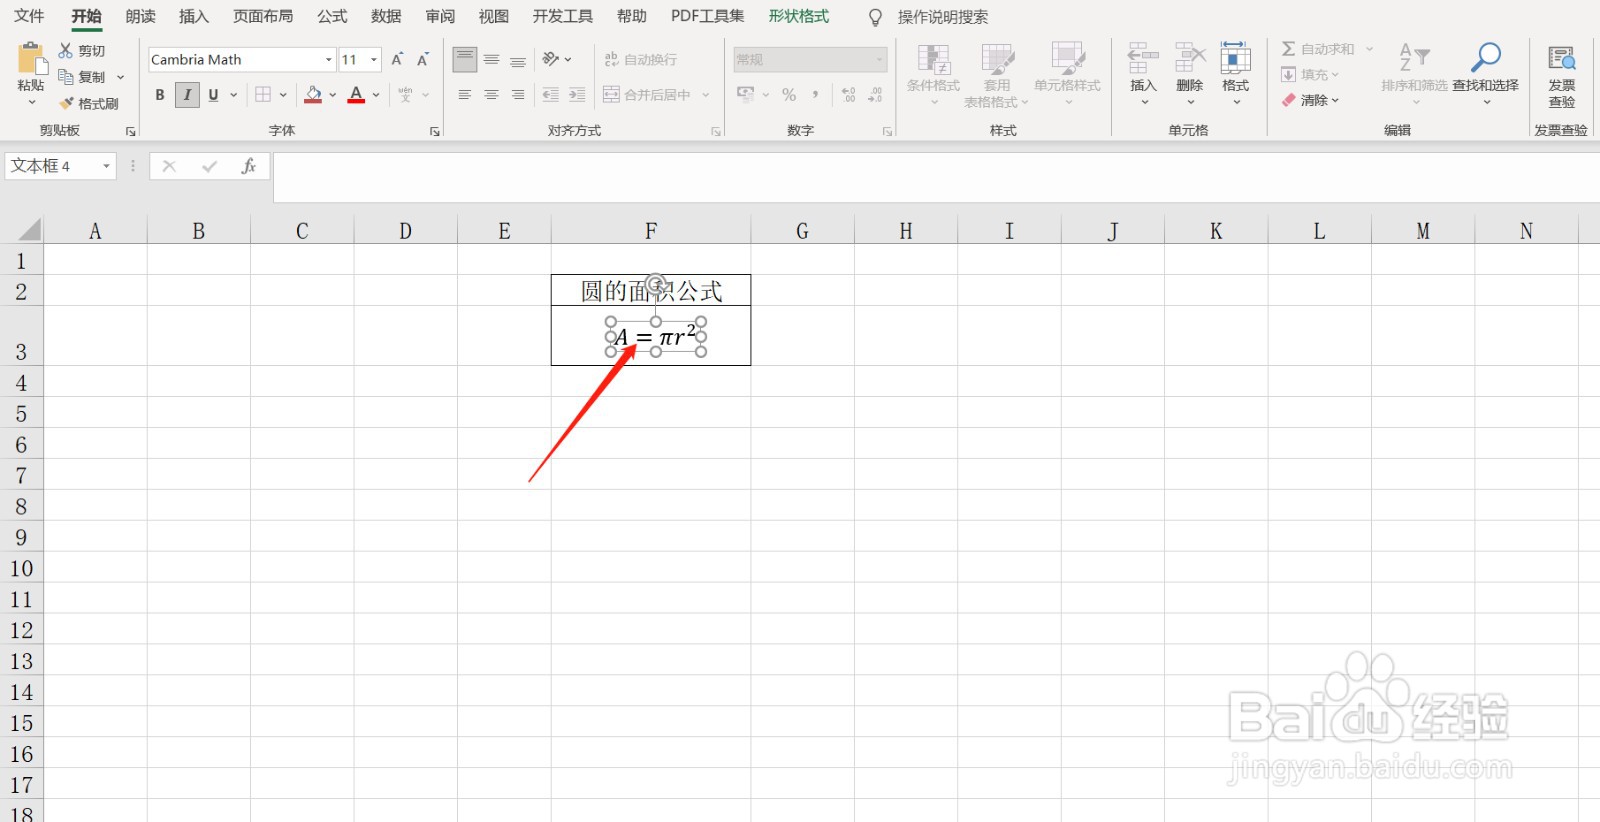Toggle align text left
The width and height of the screenshot is (1600, 822).
coord(465,95)
